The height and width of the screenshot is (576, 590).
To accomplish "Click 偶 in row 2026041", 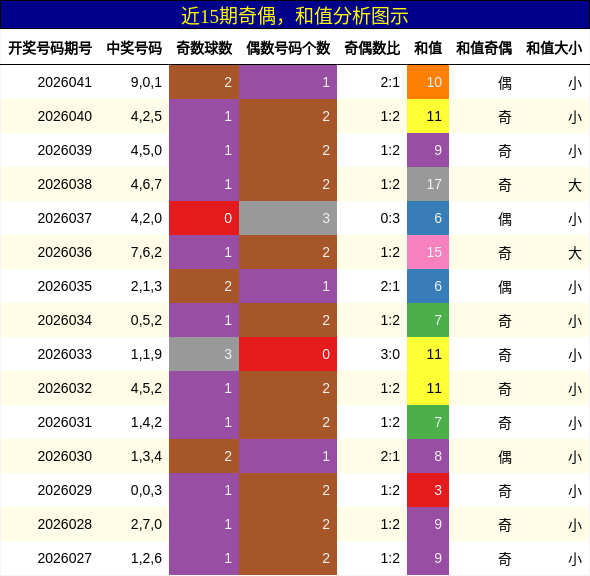I will (505, 83).
